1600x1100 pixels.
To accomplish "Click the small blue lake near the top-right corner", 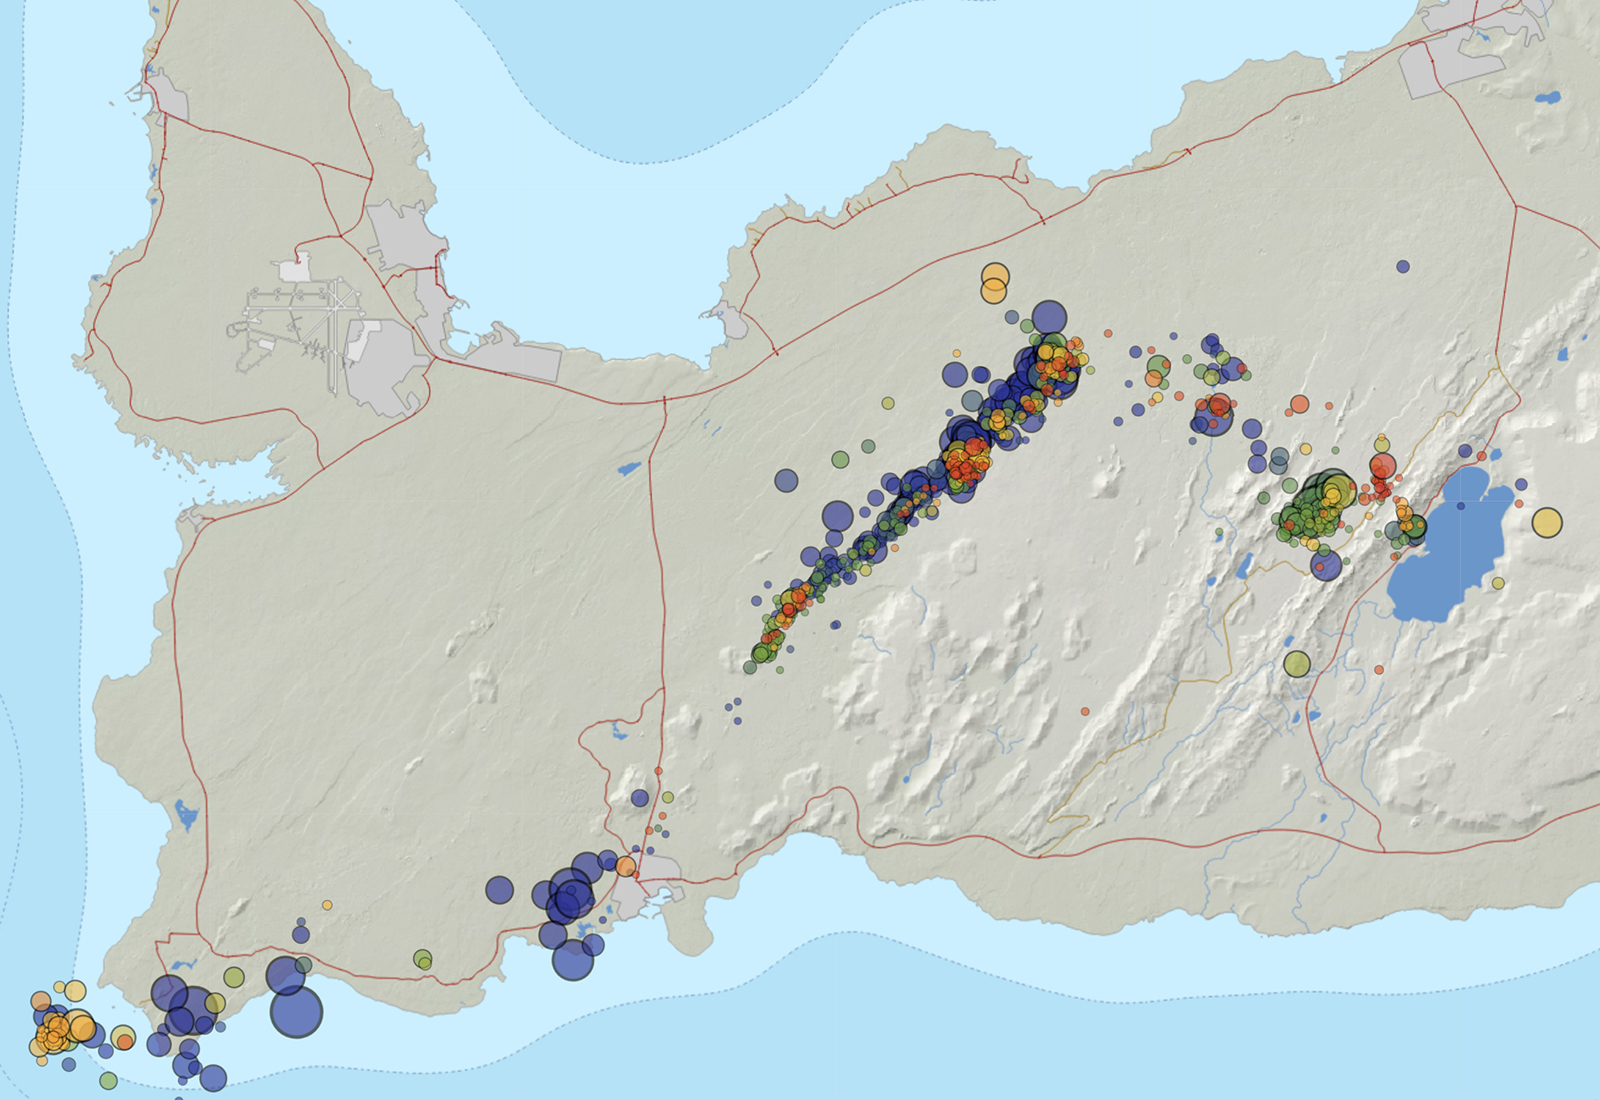I will pos(1548,98).
